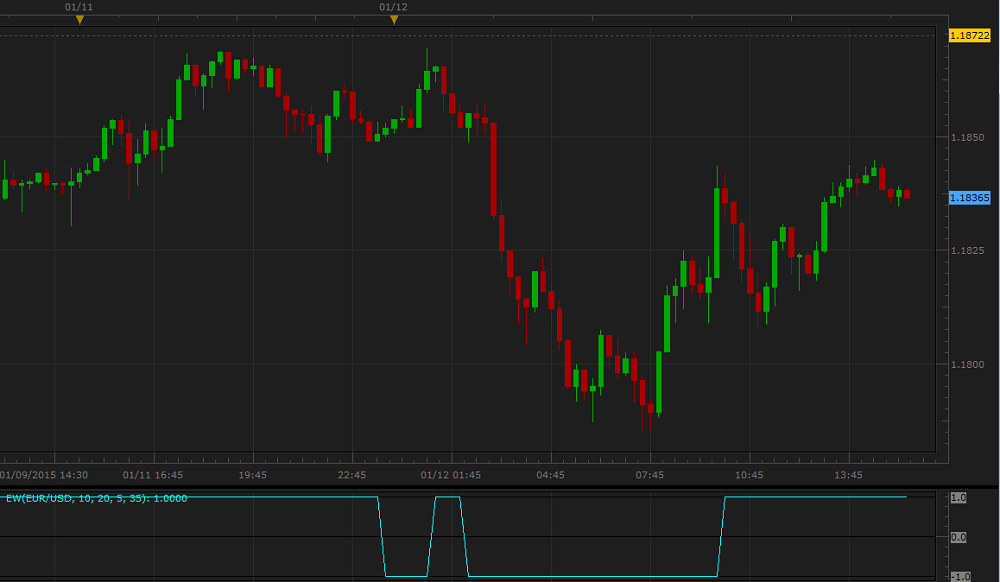The height and width of the screenshot is (582, 1000).
Task: Click the indicator -1.0 scale label
Action: [x=960, y=577]
